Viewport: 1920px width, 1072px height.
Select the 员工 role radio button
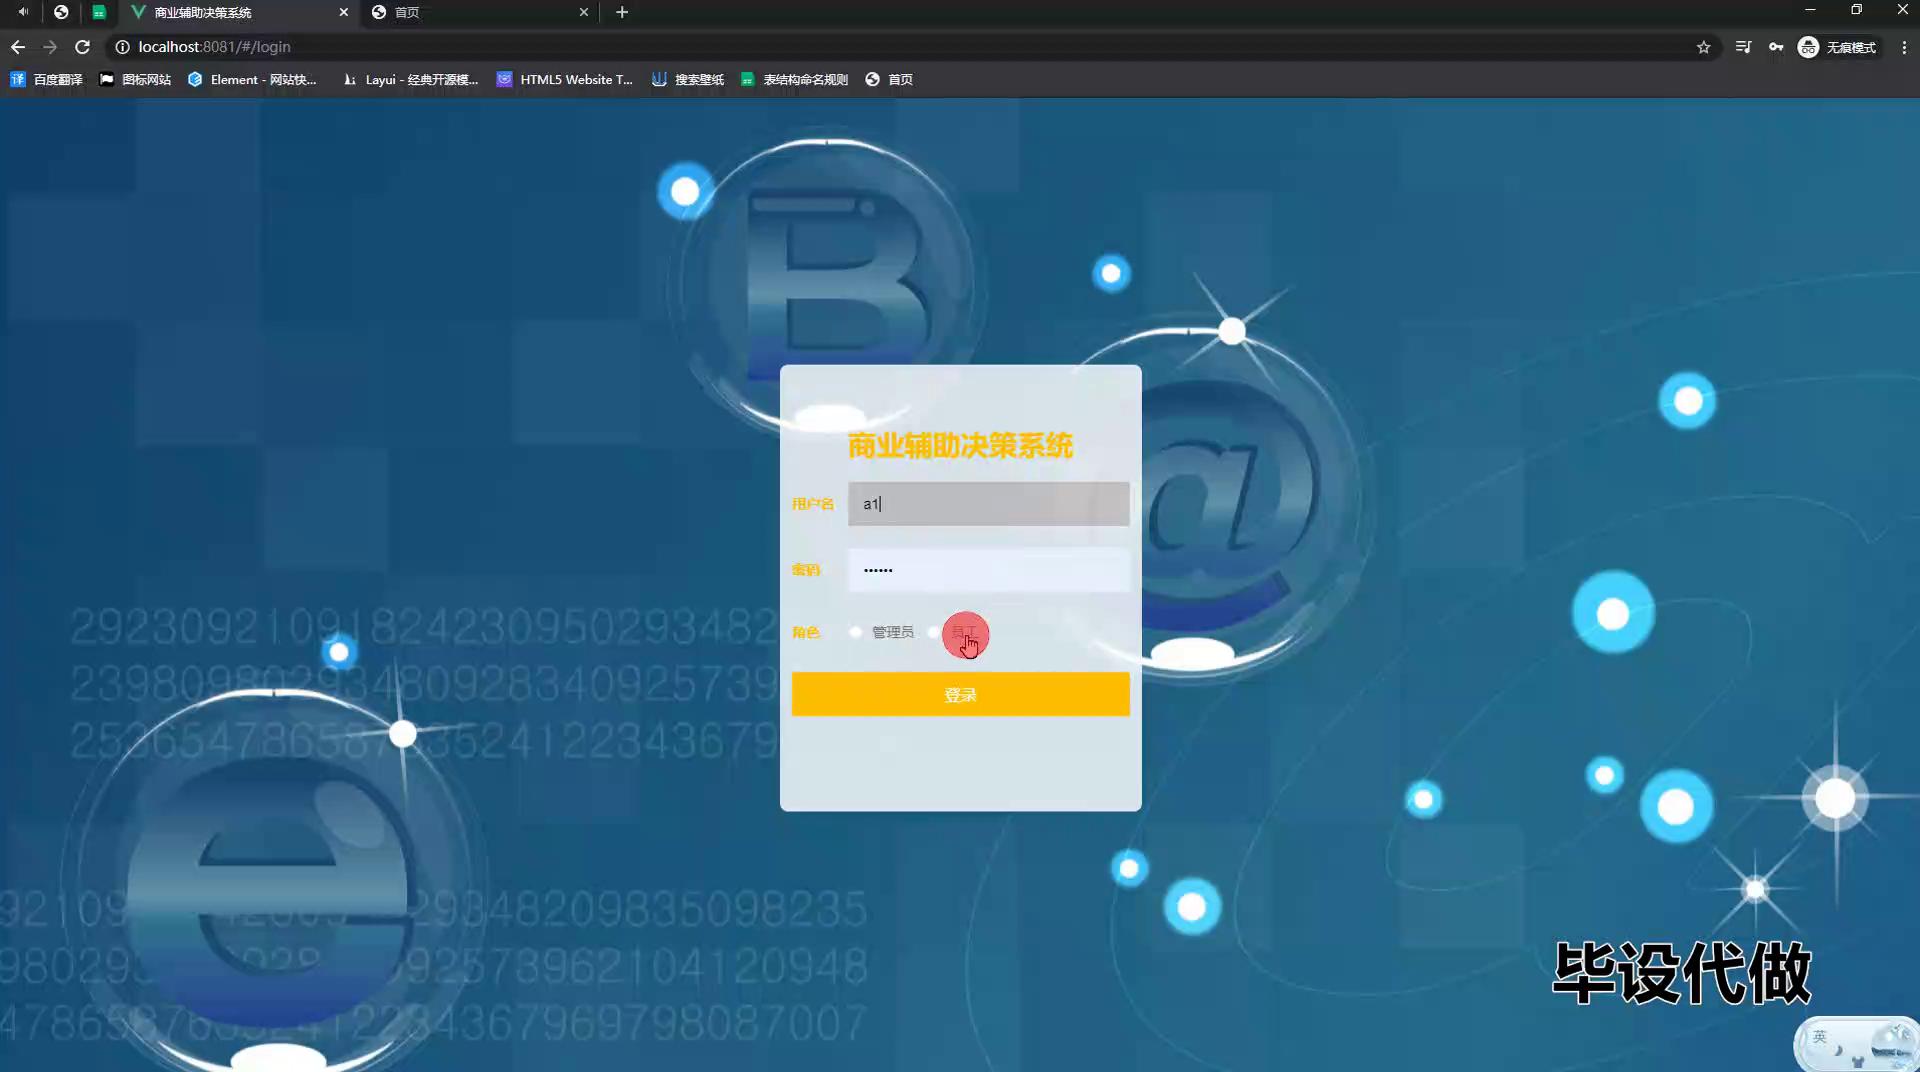pyautogui.click(x=935, y=632)
